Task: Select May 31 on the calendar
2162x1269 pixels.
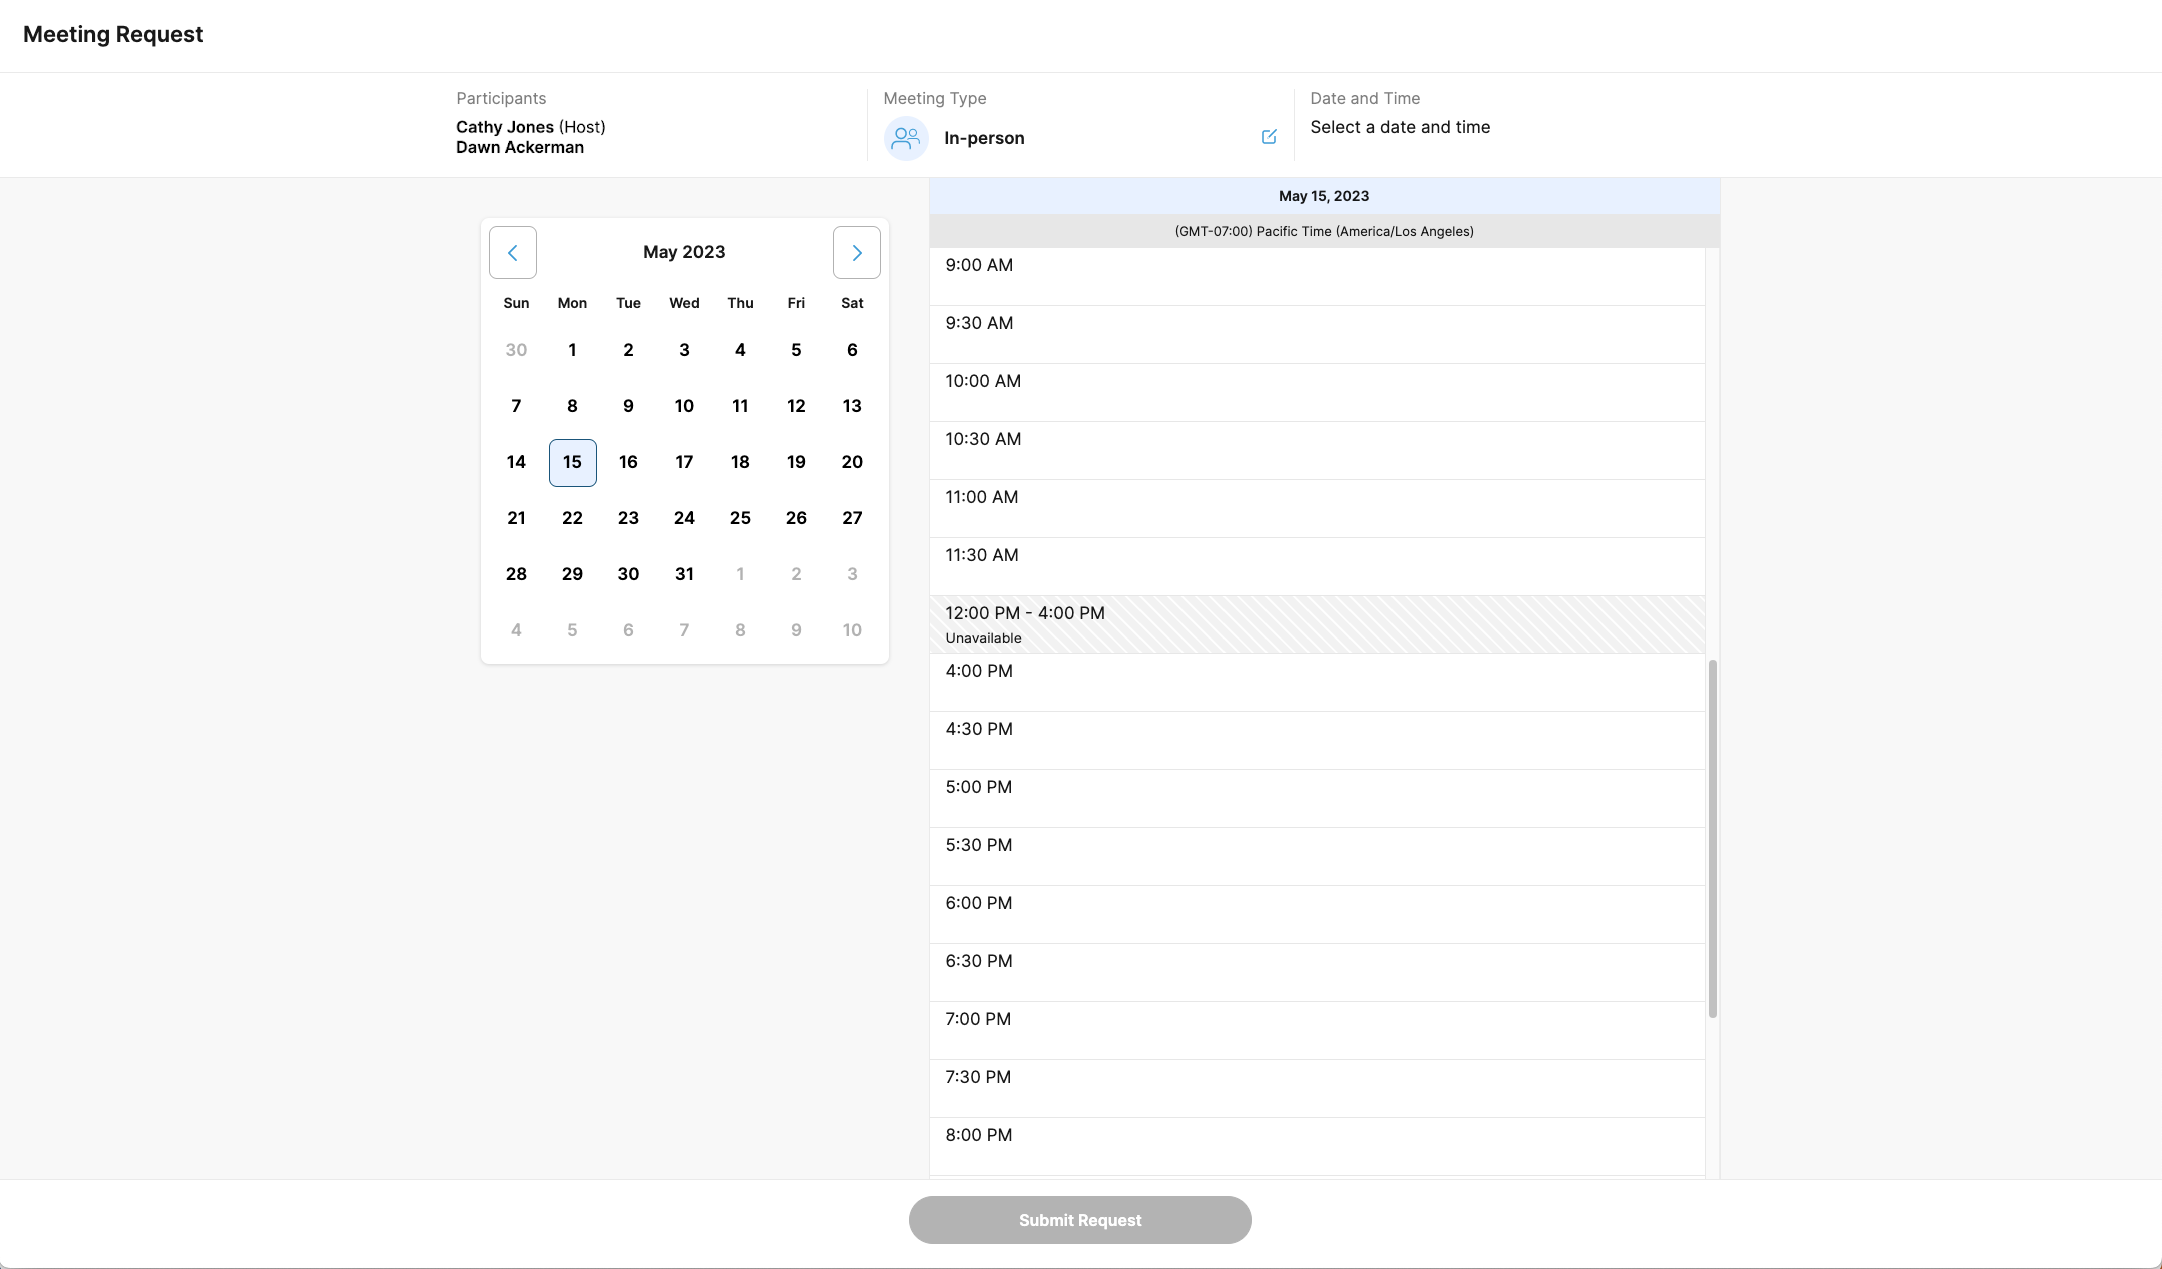Action: (684, 574)
